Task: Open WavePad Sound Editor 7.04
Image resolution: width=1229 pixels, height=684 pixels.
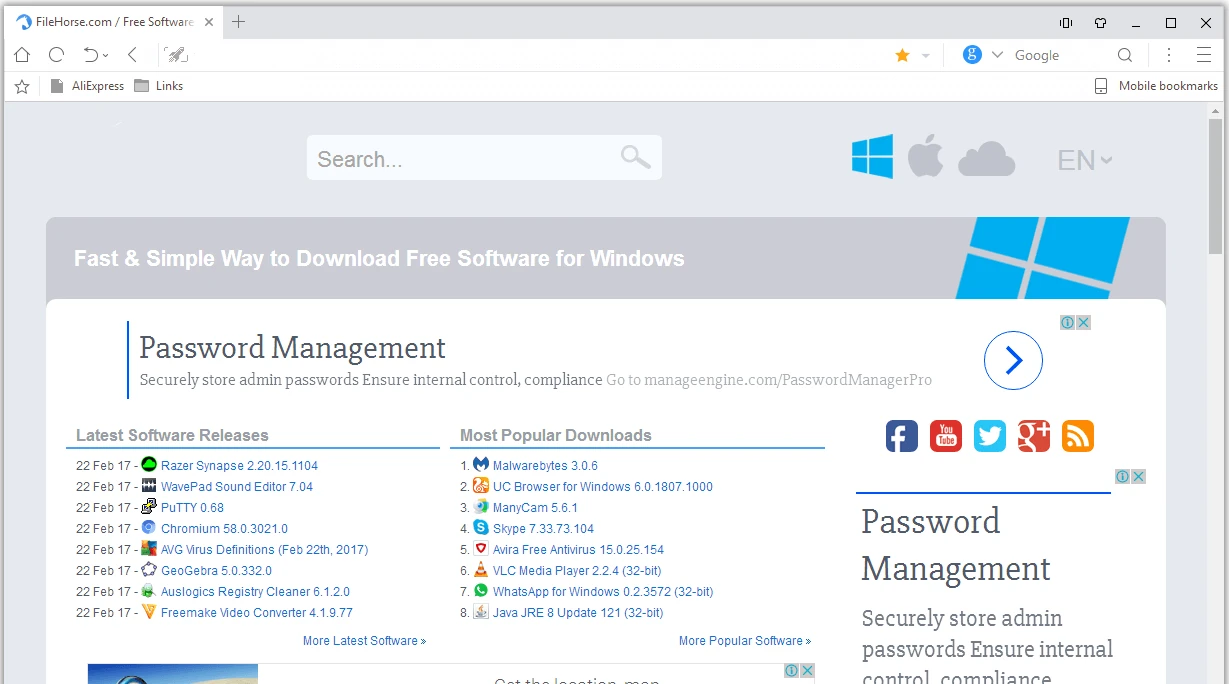Action: click(x=237, y=487)
